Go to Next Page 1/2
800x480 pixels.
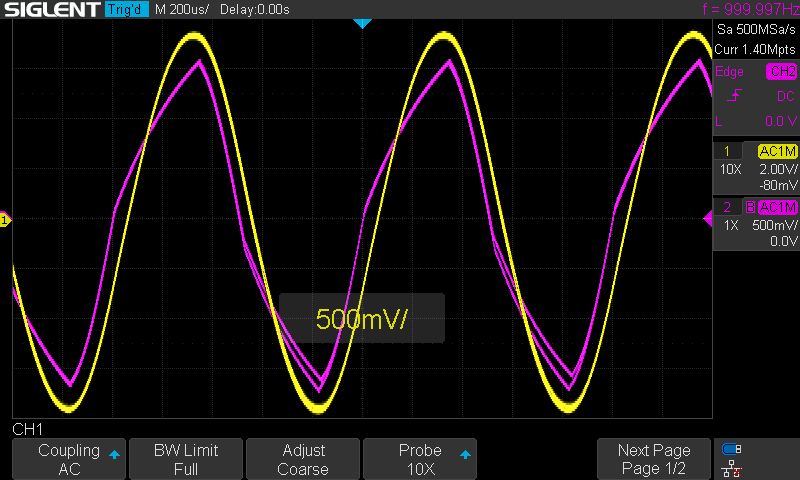point(654,459)
